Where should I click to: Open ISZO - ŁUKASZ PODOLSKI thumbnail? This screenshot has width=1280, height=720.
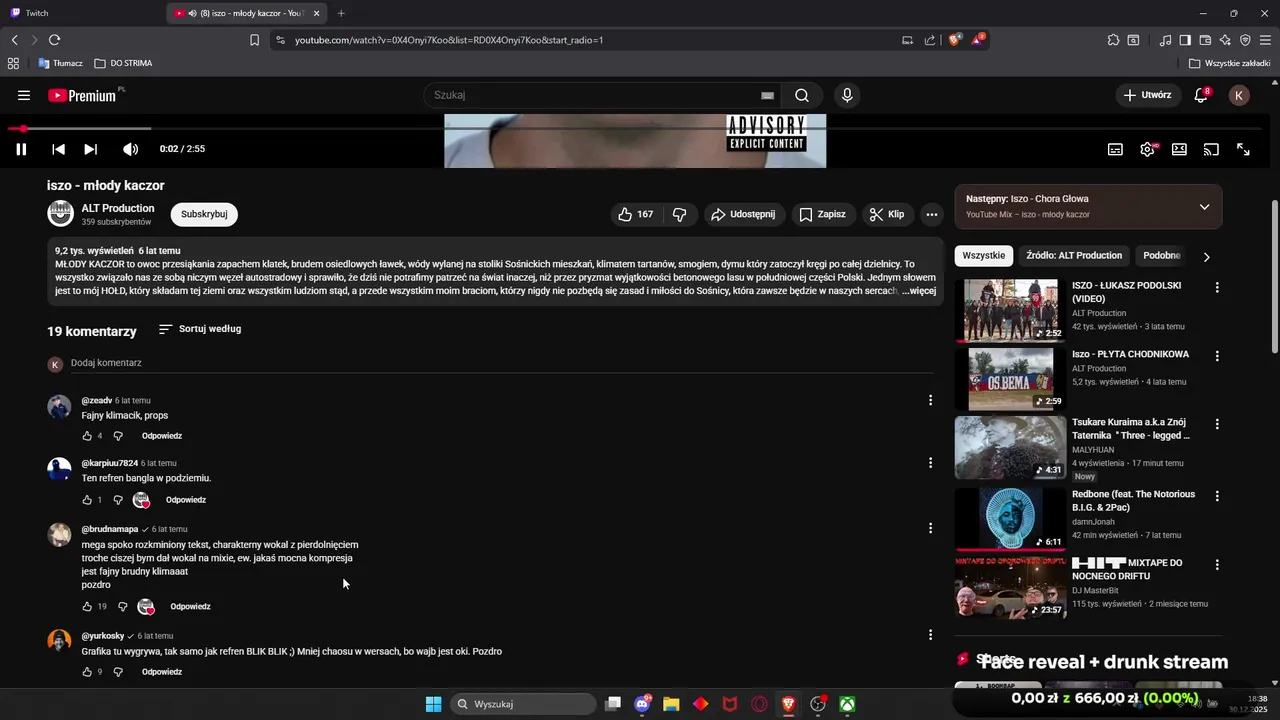(x=1010, y=311)
